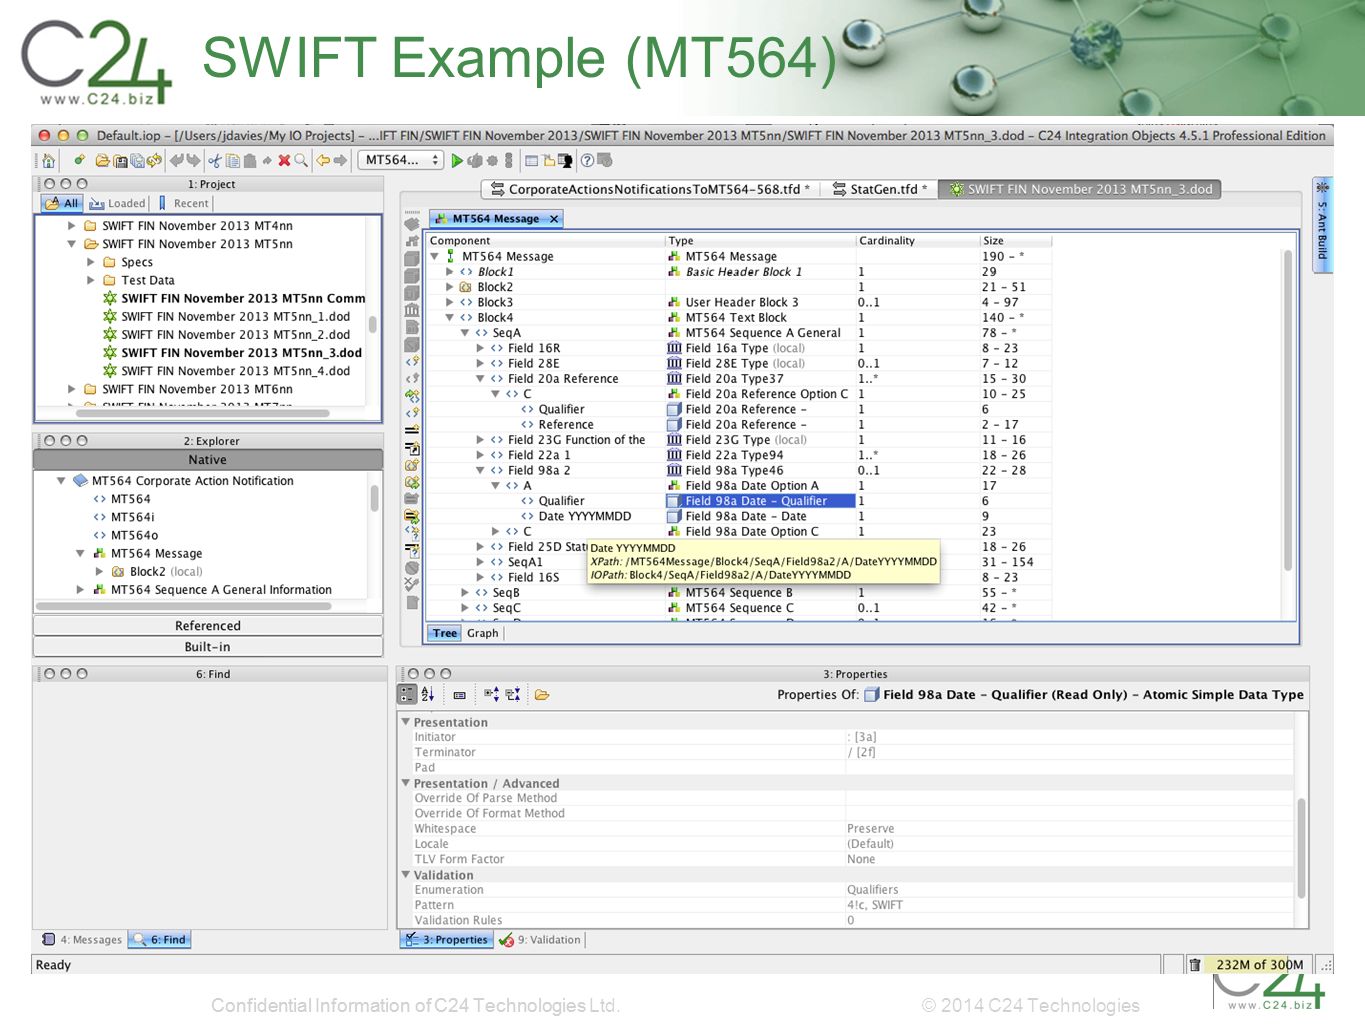
Task: Click the open folder icon in the main toolbar
Action: (x=102, y=160)
